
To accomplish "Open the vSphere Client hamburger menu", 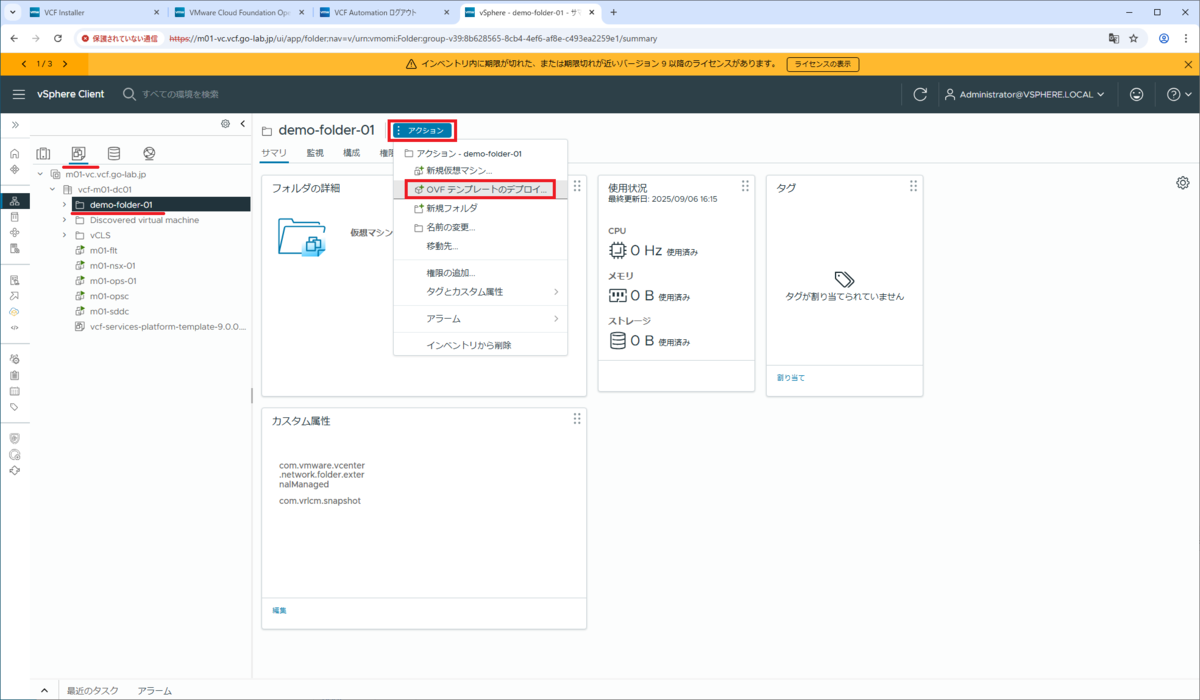I will (x=18, y=94).
